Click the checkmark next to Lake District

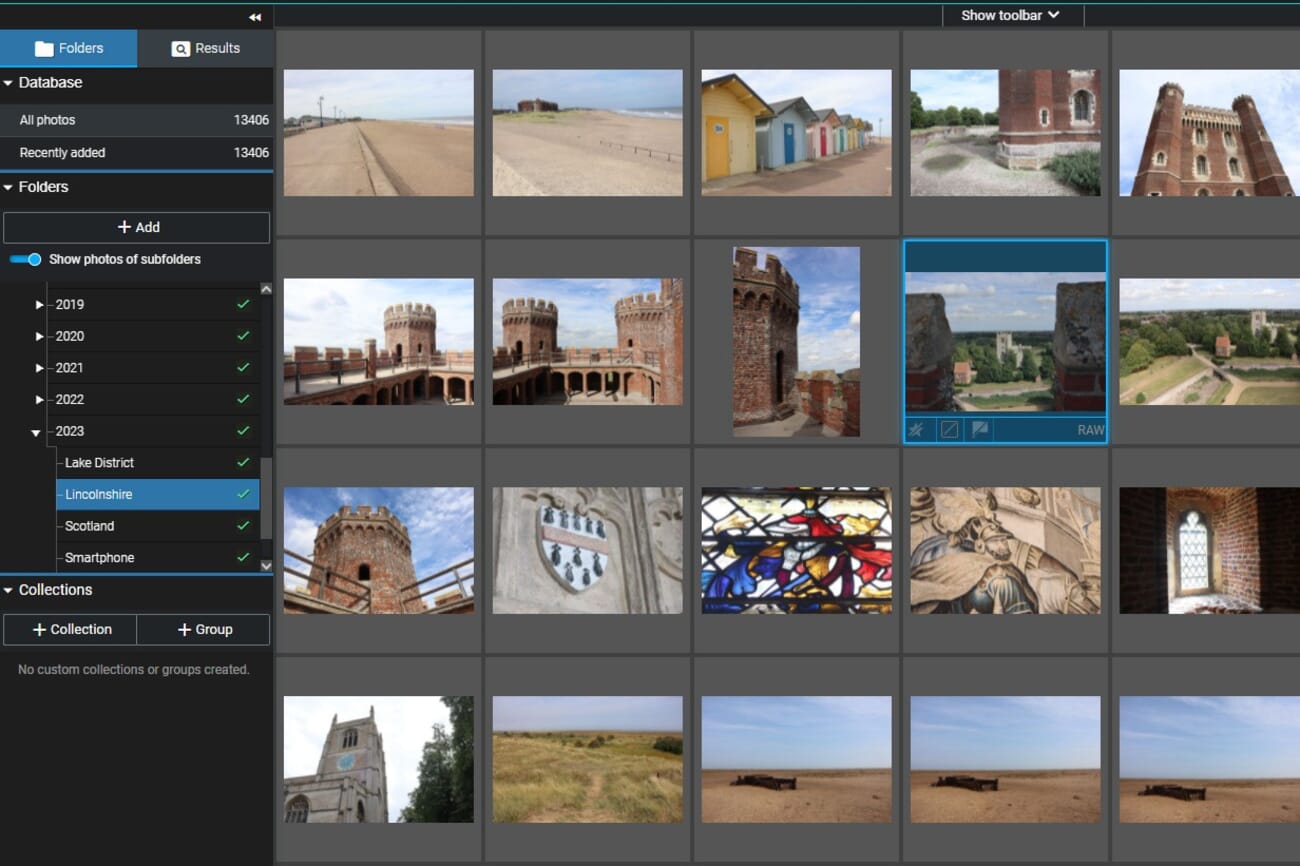point(241,462)
